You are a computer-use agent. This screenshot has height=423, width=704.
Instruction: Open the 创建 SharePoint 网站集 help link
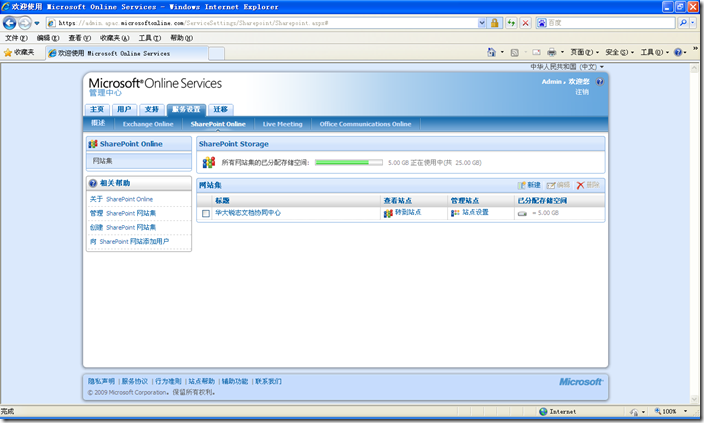[123, 227]
